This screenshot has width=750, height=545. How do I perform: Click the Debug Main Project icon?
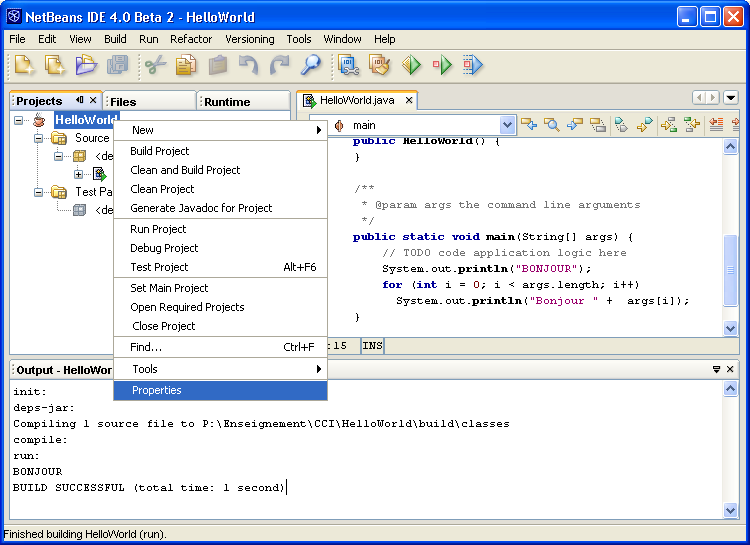442,65
